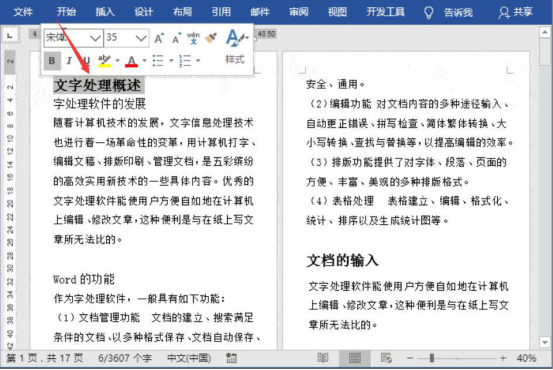The width and height of the screenshot is (553, 370).
Task: Click the macro recording status bar icon
Action: pos(231,358)
